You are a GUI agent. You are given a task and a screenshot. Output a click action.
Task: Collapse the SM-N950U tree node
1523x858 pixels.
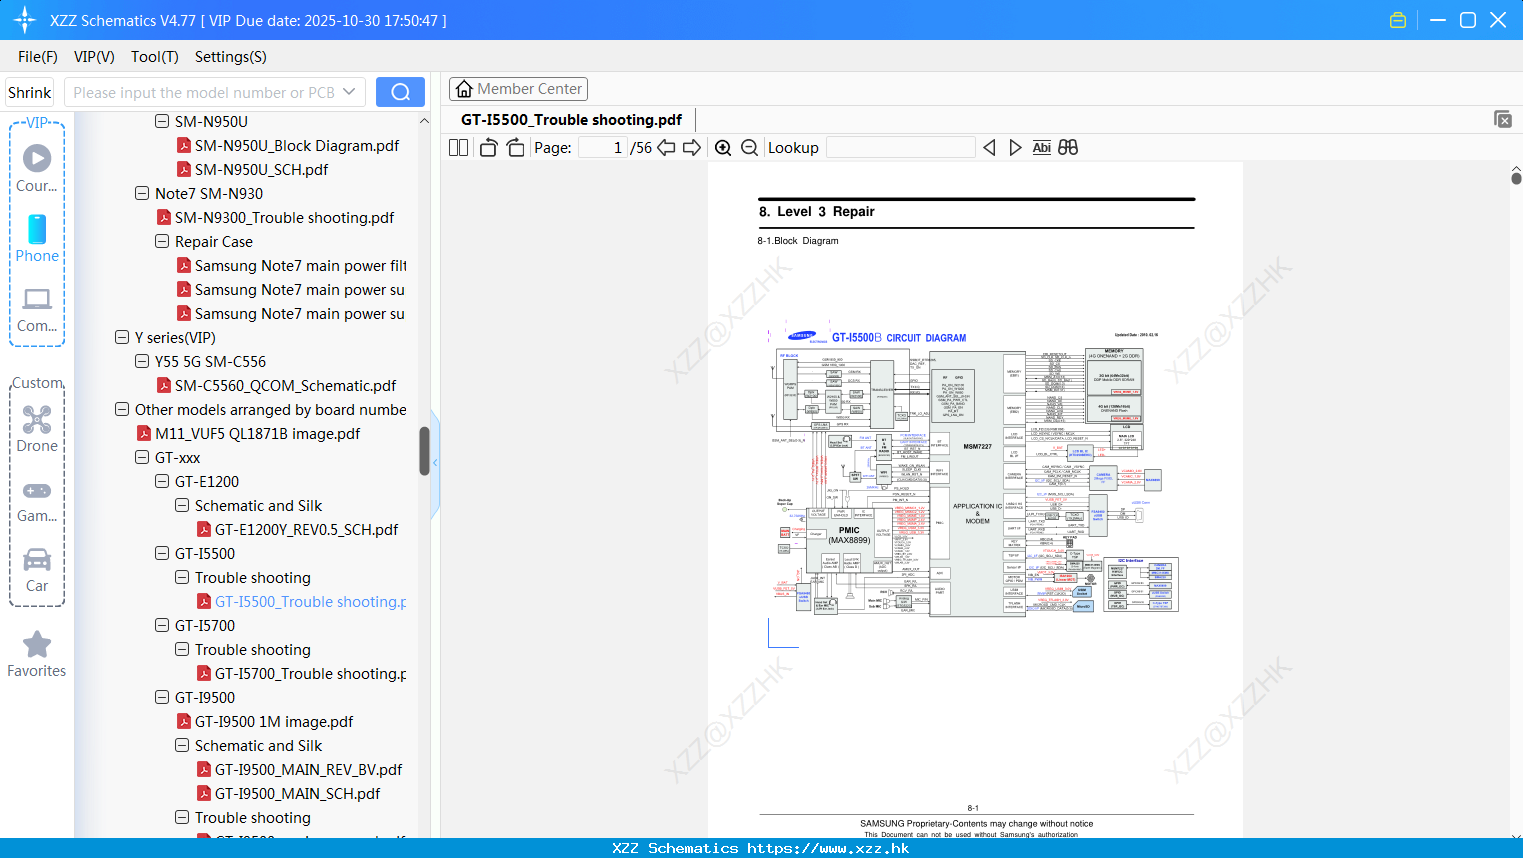pyautogui.click(x=162, y=121)
